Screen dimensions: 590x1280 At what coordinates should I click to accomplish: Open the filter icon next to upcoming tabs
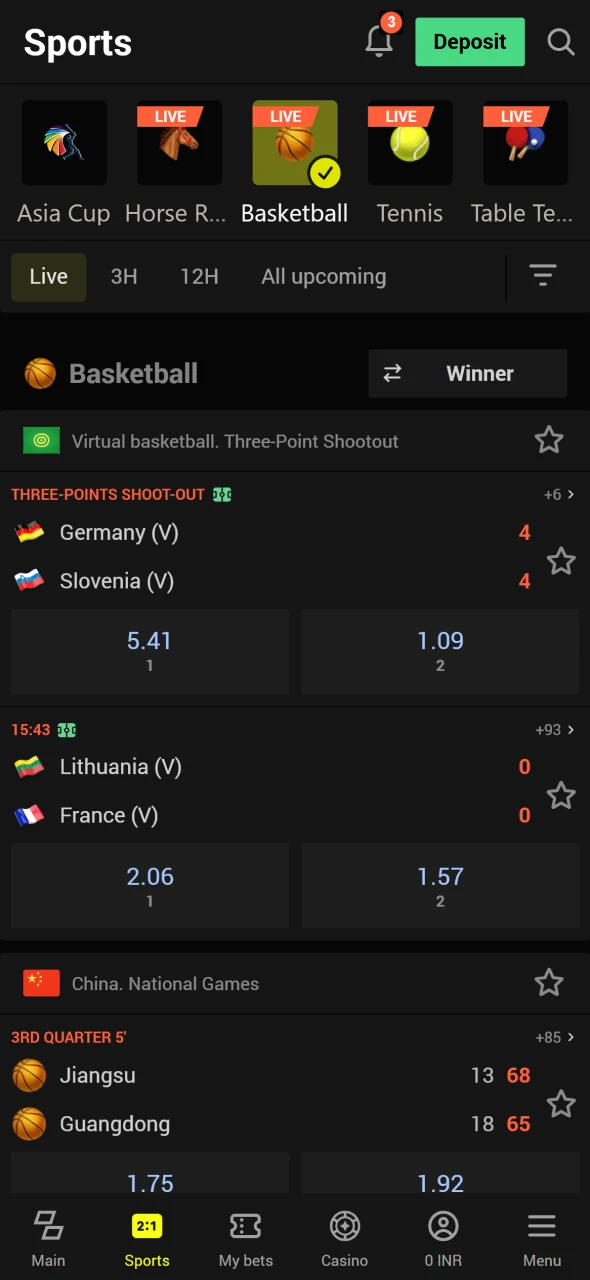tap(542, 276)
